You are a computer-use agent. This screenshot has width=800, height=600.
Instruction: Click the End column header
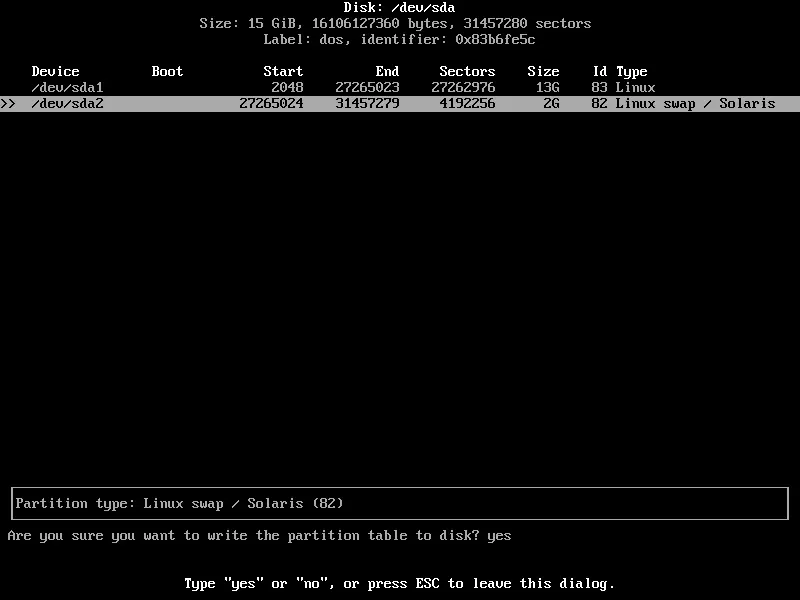click(387, 71)
